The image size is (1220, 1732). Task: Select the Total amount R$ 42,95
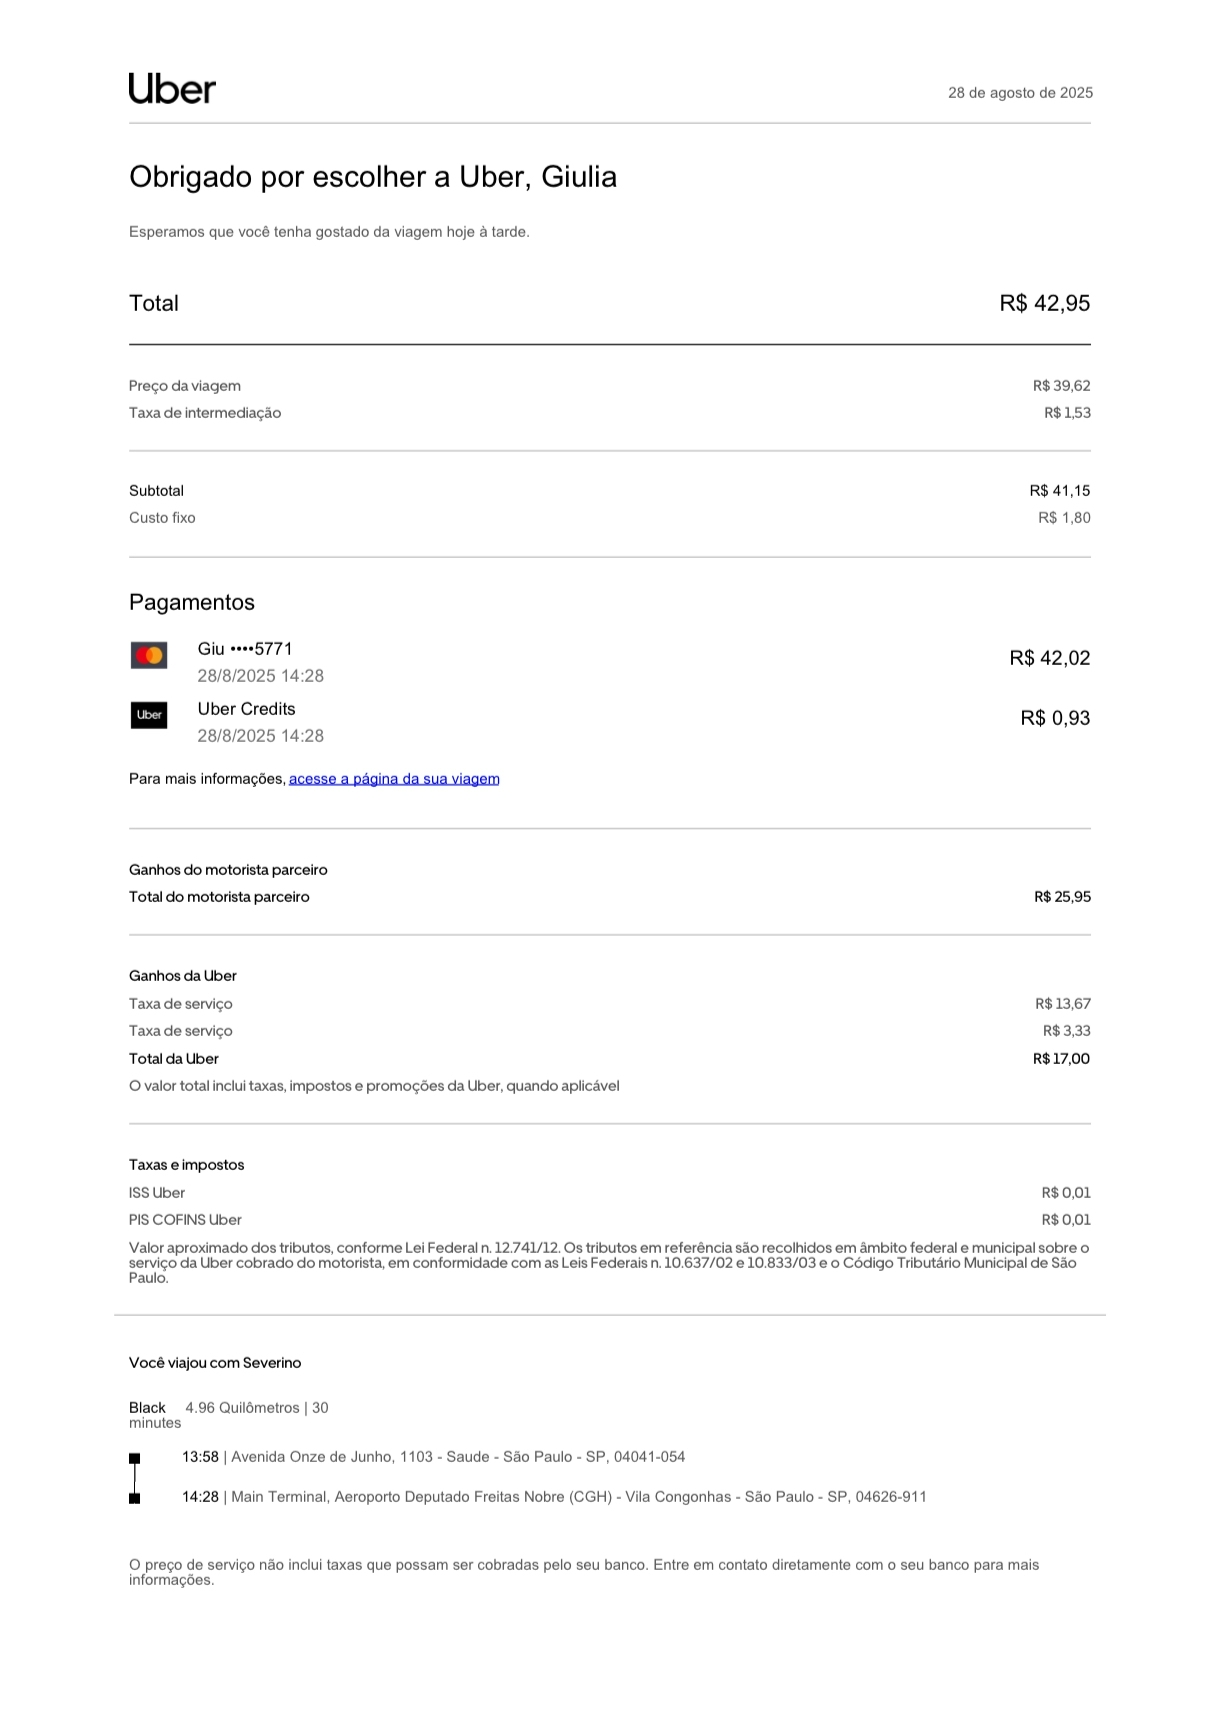coord(1044,304)
